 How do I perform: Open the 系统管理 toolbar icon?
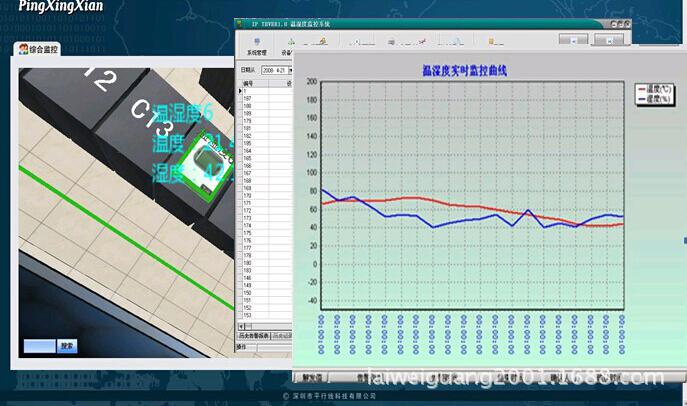point(257,46)
